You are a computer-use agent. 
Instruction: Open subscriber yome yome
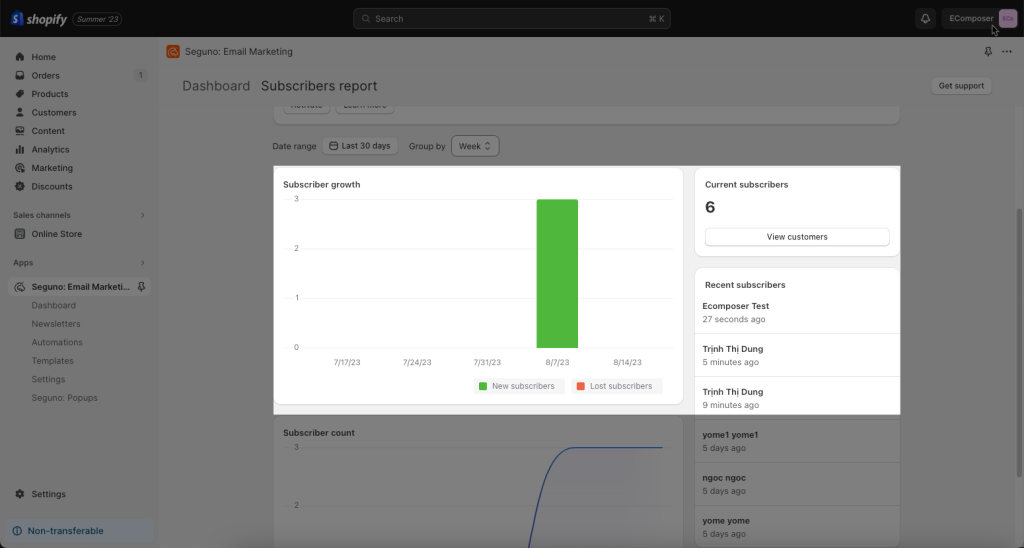[x=797, y=527]
